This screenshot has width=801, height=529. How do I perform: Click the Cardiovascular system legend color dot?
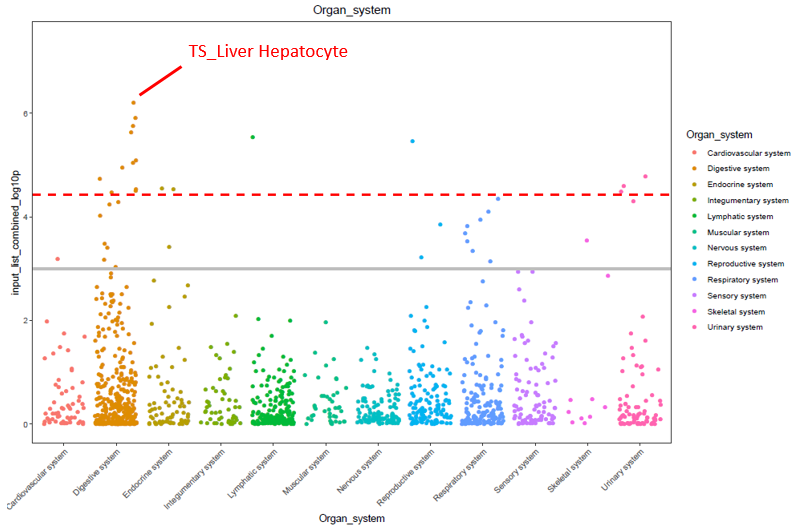click(695, 153)
